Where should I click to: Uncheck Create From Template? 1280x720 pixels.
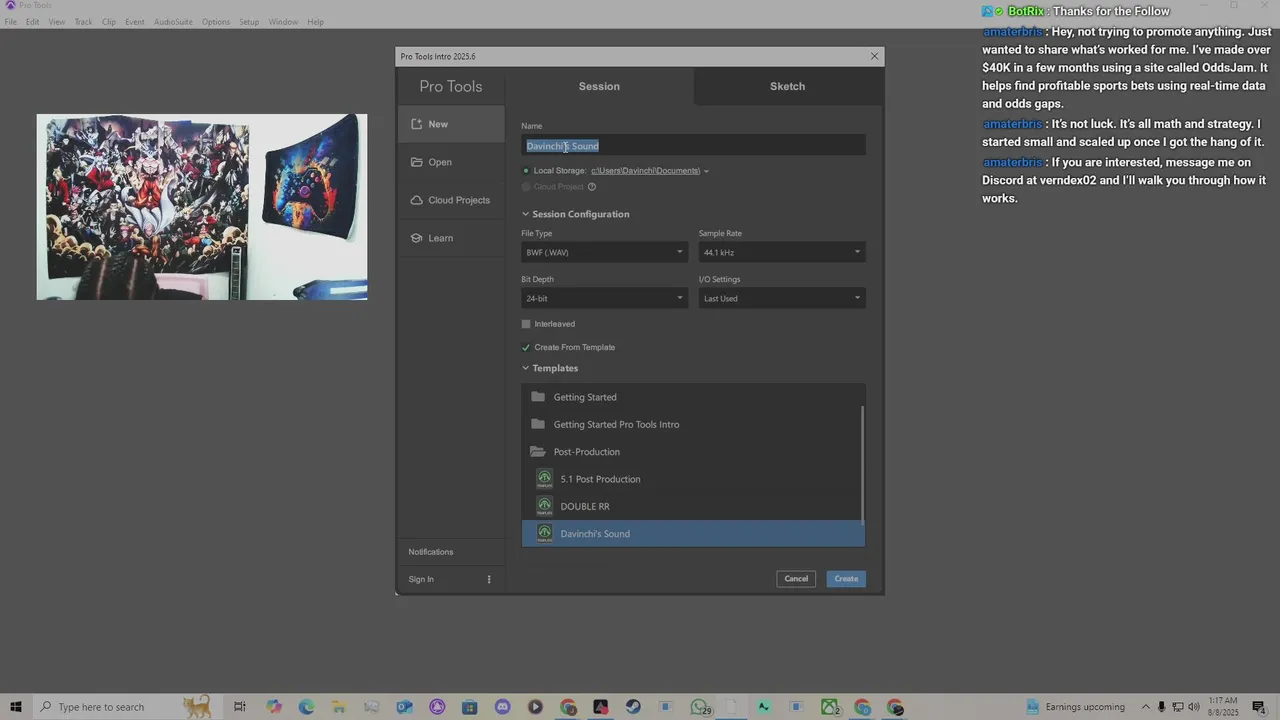click(x=526, y=347)
